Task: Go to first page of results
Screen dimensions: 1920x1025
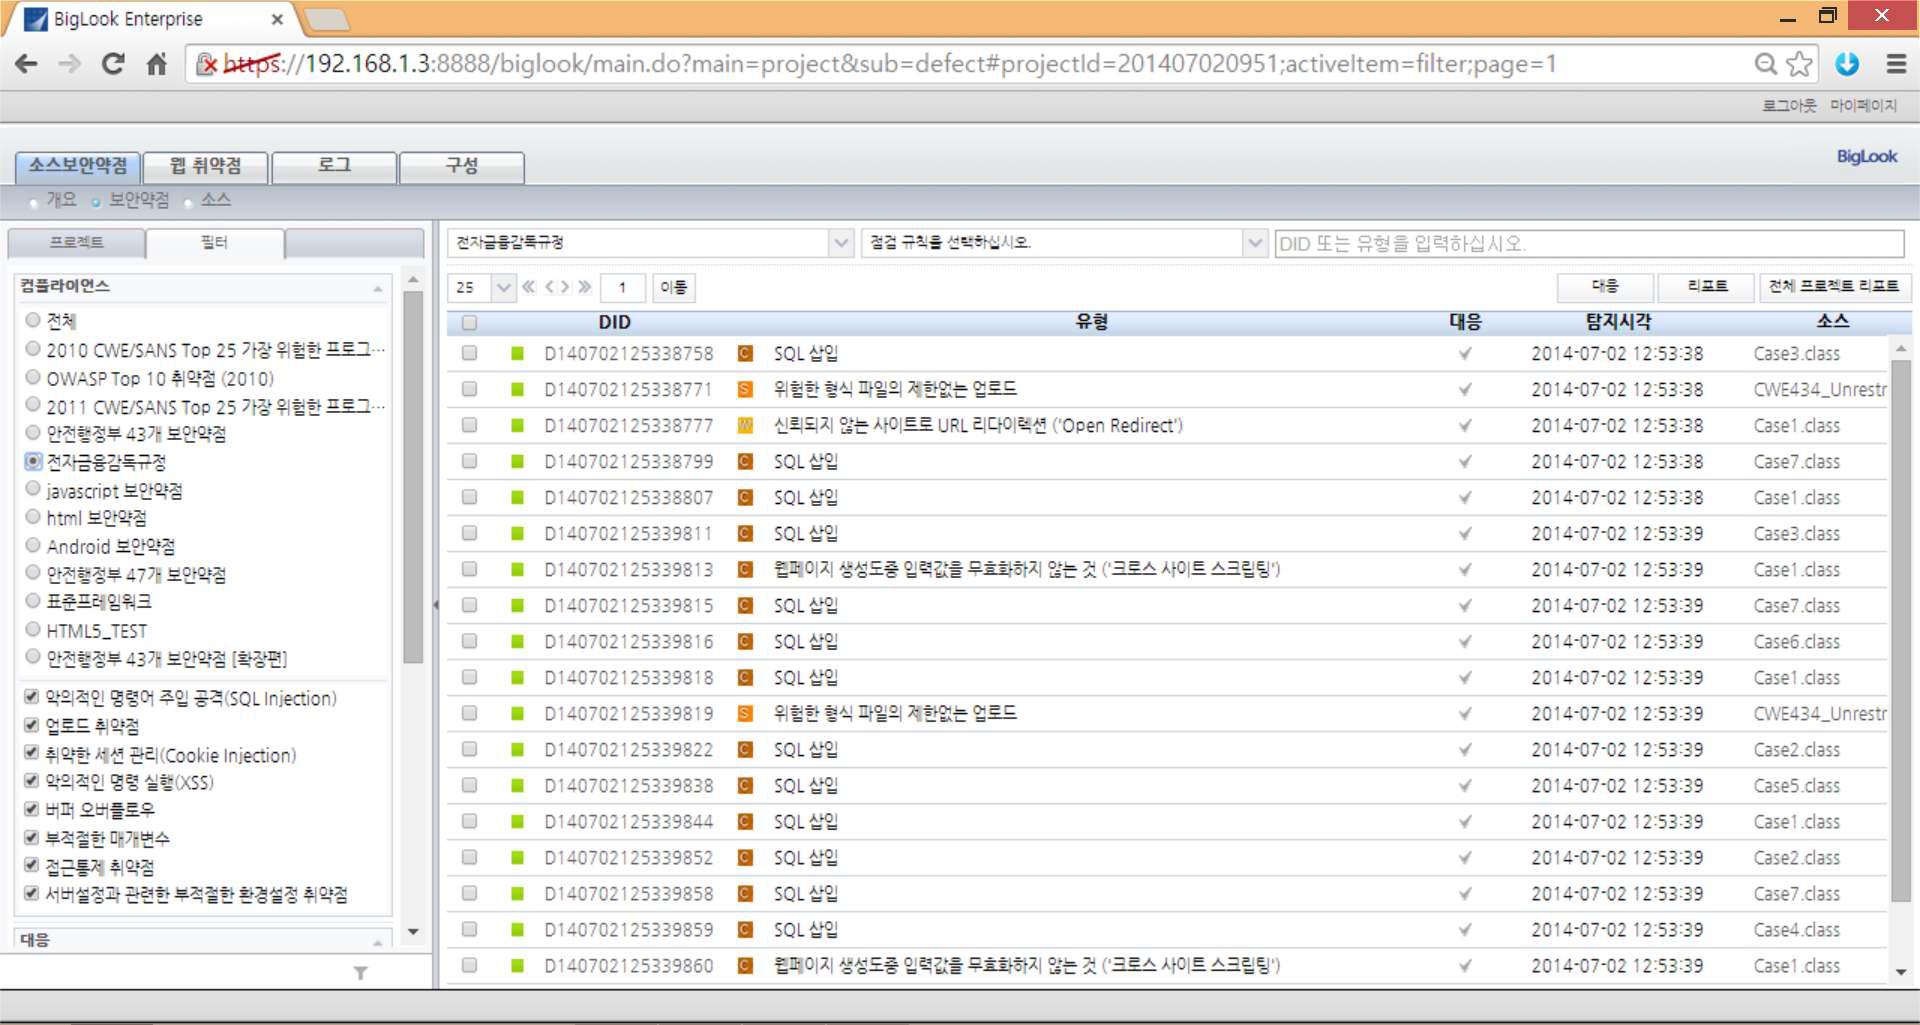Action: point(528,287)
